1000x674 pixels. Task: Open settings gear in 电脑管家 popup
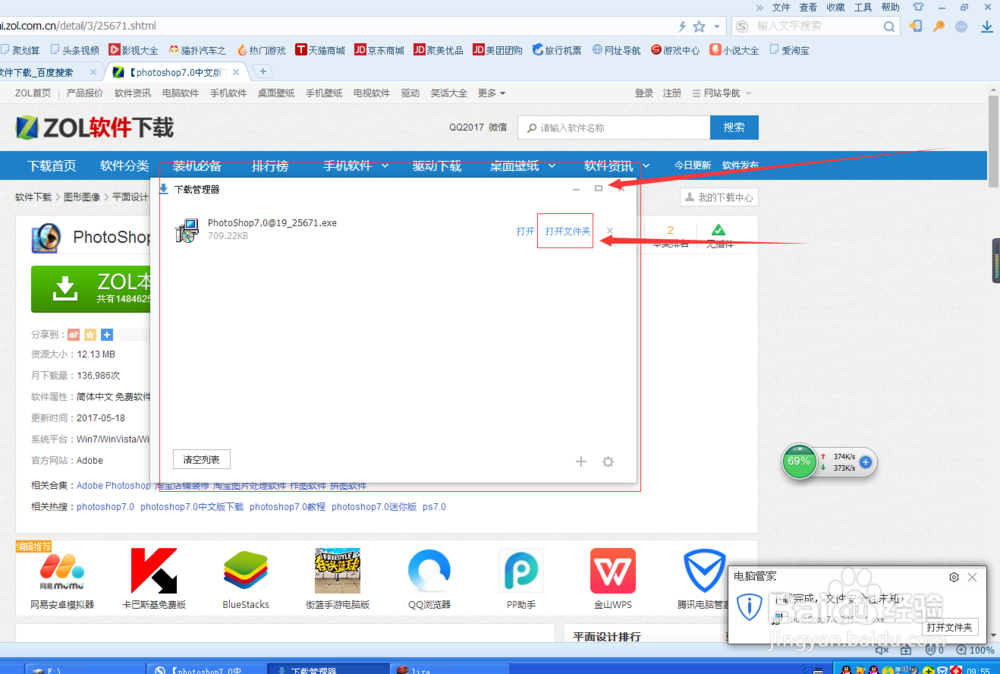953,576
